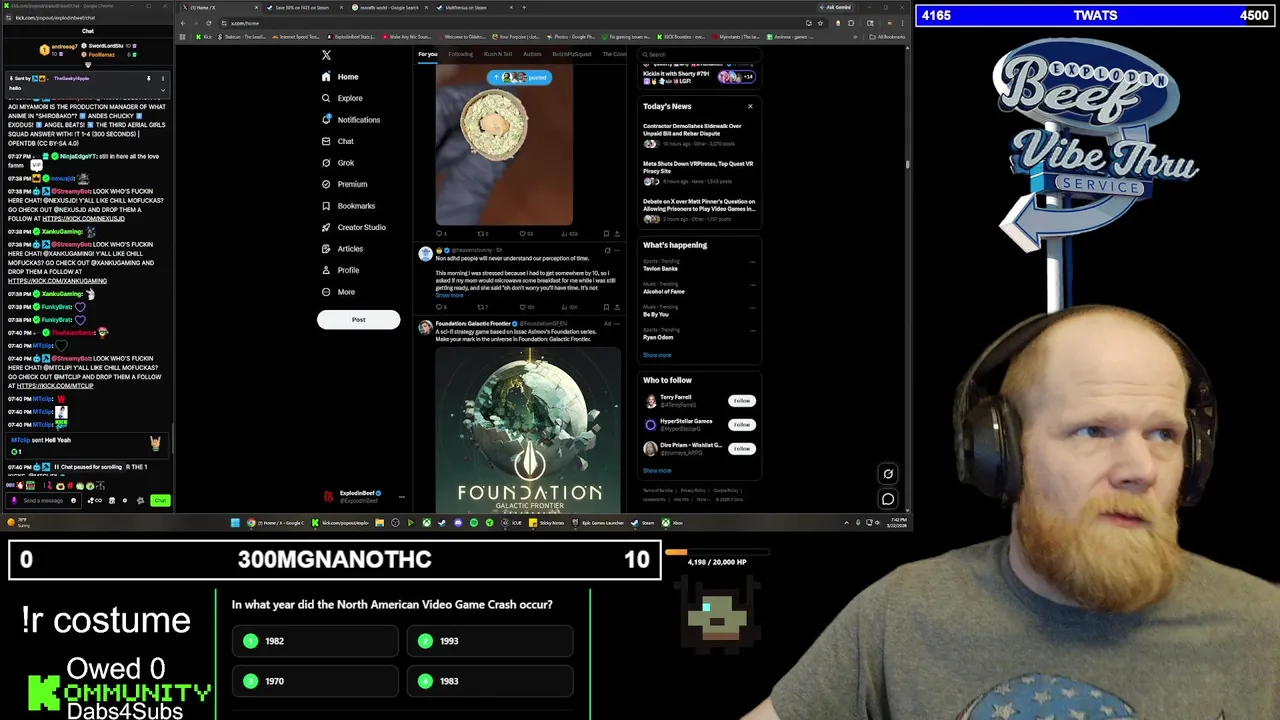Open the Foundation Galactic Frontier ad image
Screen dimensions: 1280x720
pyautogui.click(x=528, y=430)
